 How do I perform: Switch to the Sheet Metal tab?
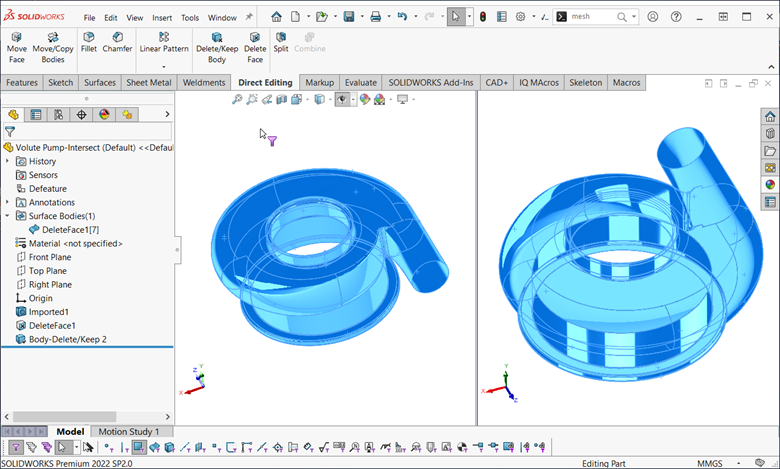pyautogui.click(x=149, y=83)
